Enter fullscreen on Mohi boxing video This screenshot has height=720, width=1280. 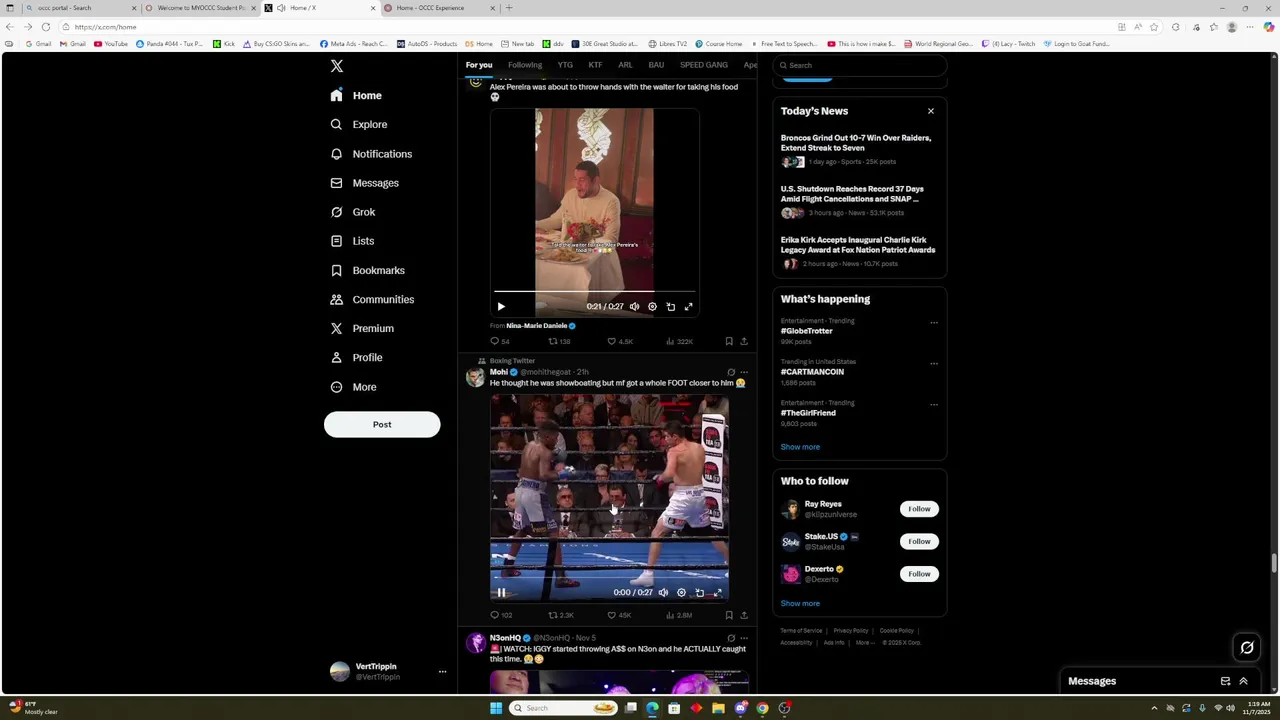717,592
